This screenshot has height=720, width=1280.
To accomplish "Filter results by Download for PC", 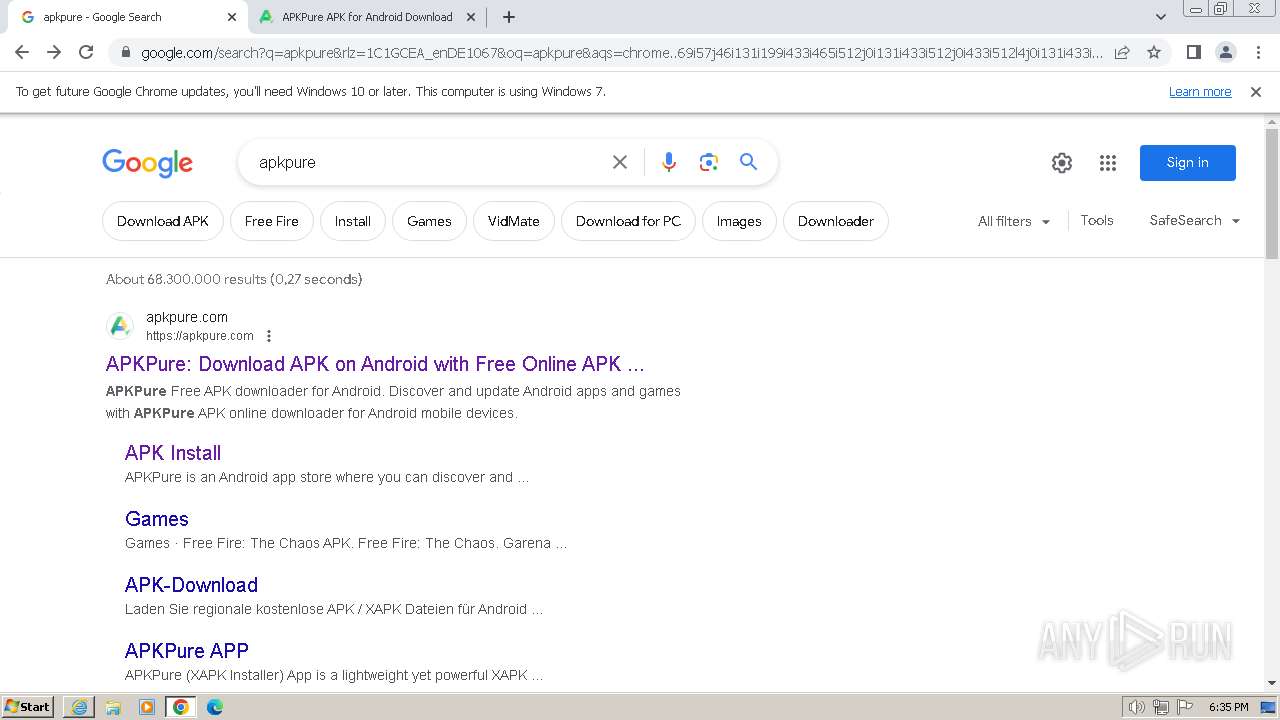I will click(x=628, y=221).
